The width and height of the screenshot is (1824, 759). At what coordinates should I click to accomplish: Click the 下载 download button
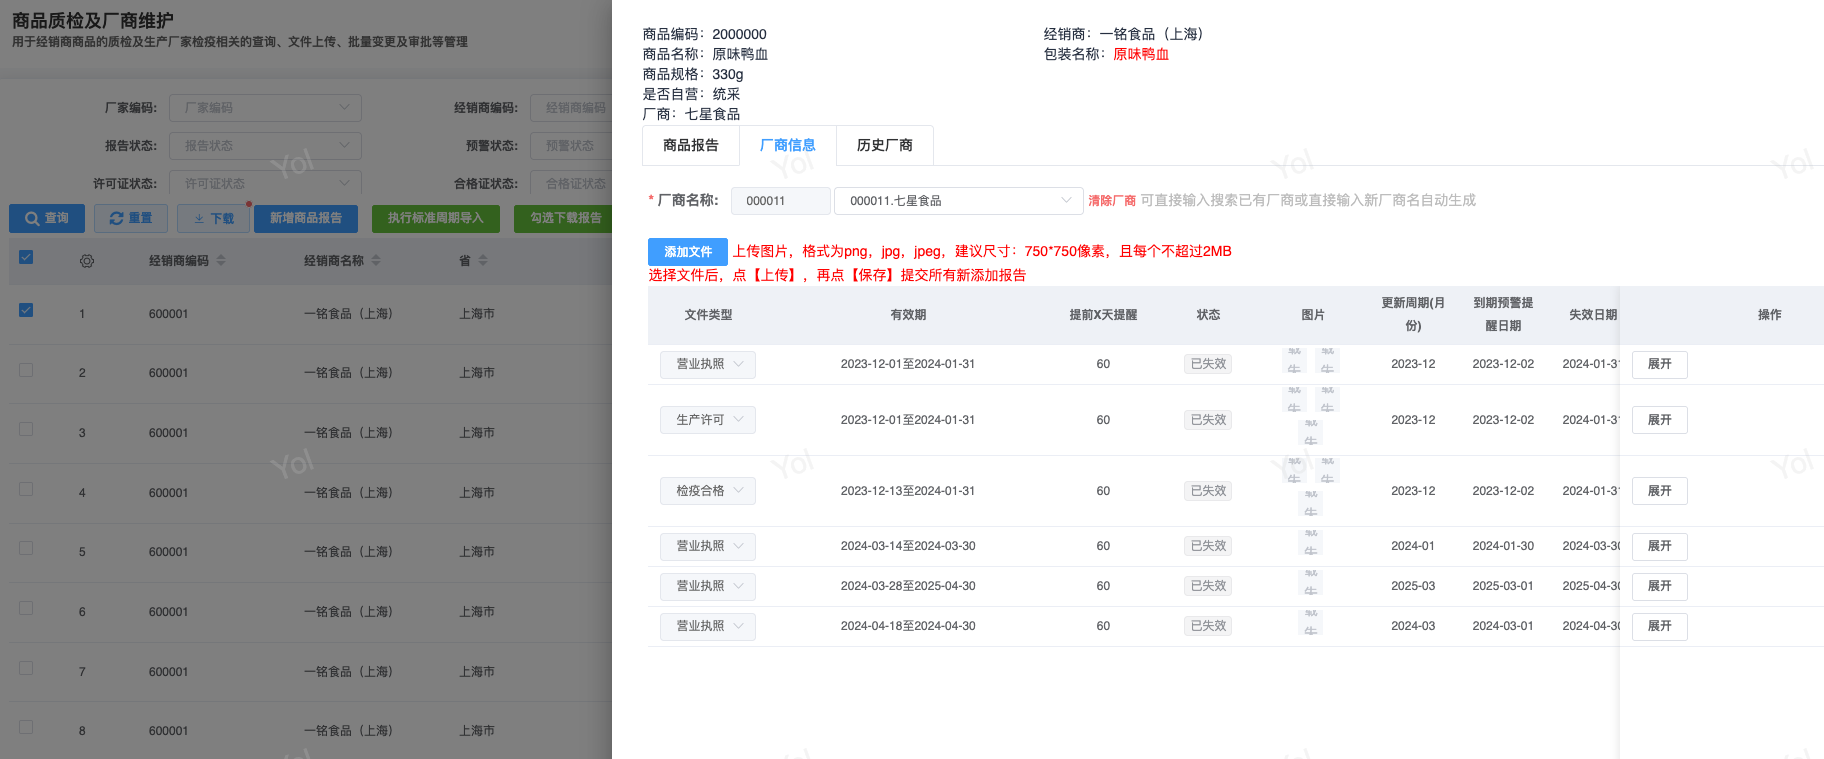click(213, 218)
